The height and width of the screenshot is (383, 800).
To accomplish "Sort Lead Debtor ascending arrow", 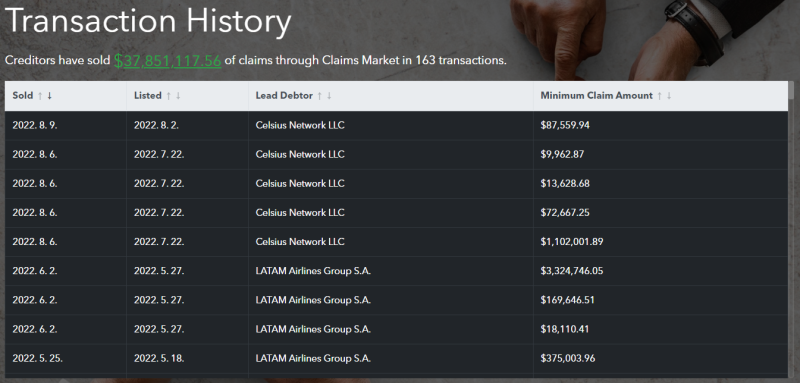I will click(x=320, y=96).
